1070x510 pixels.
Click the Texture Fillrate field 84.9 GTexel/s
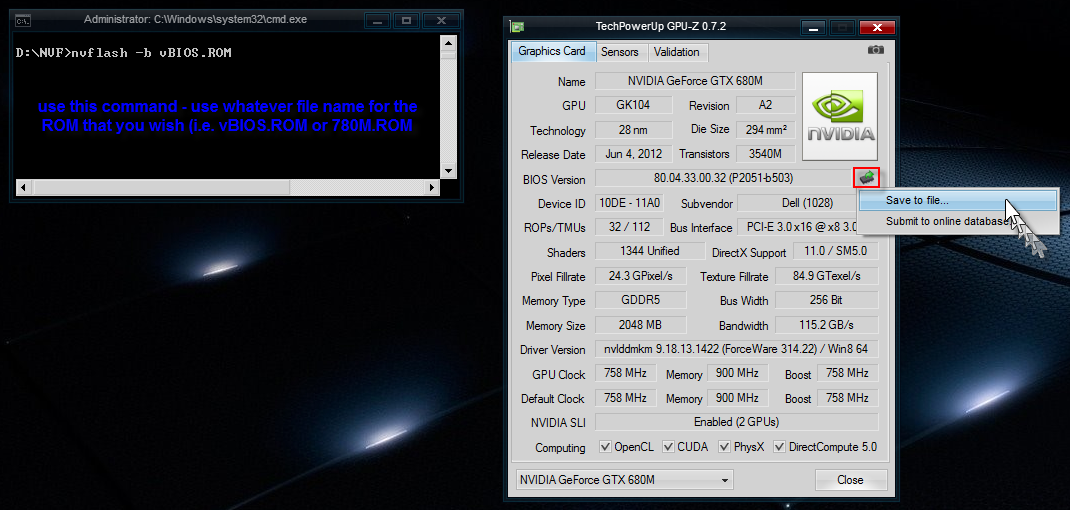[826, 276]
